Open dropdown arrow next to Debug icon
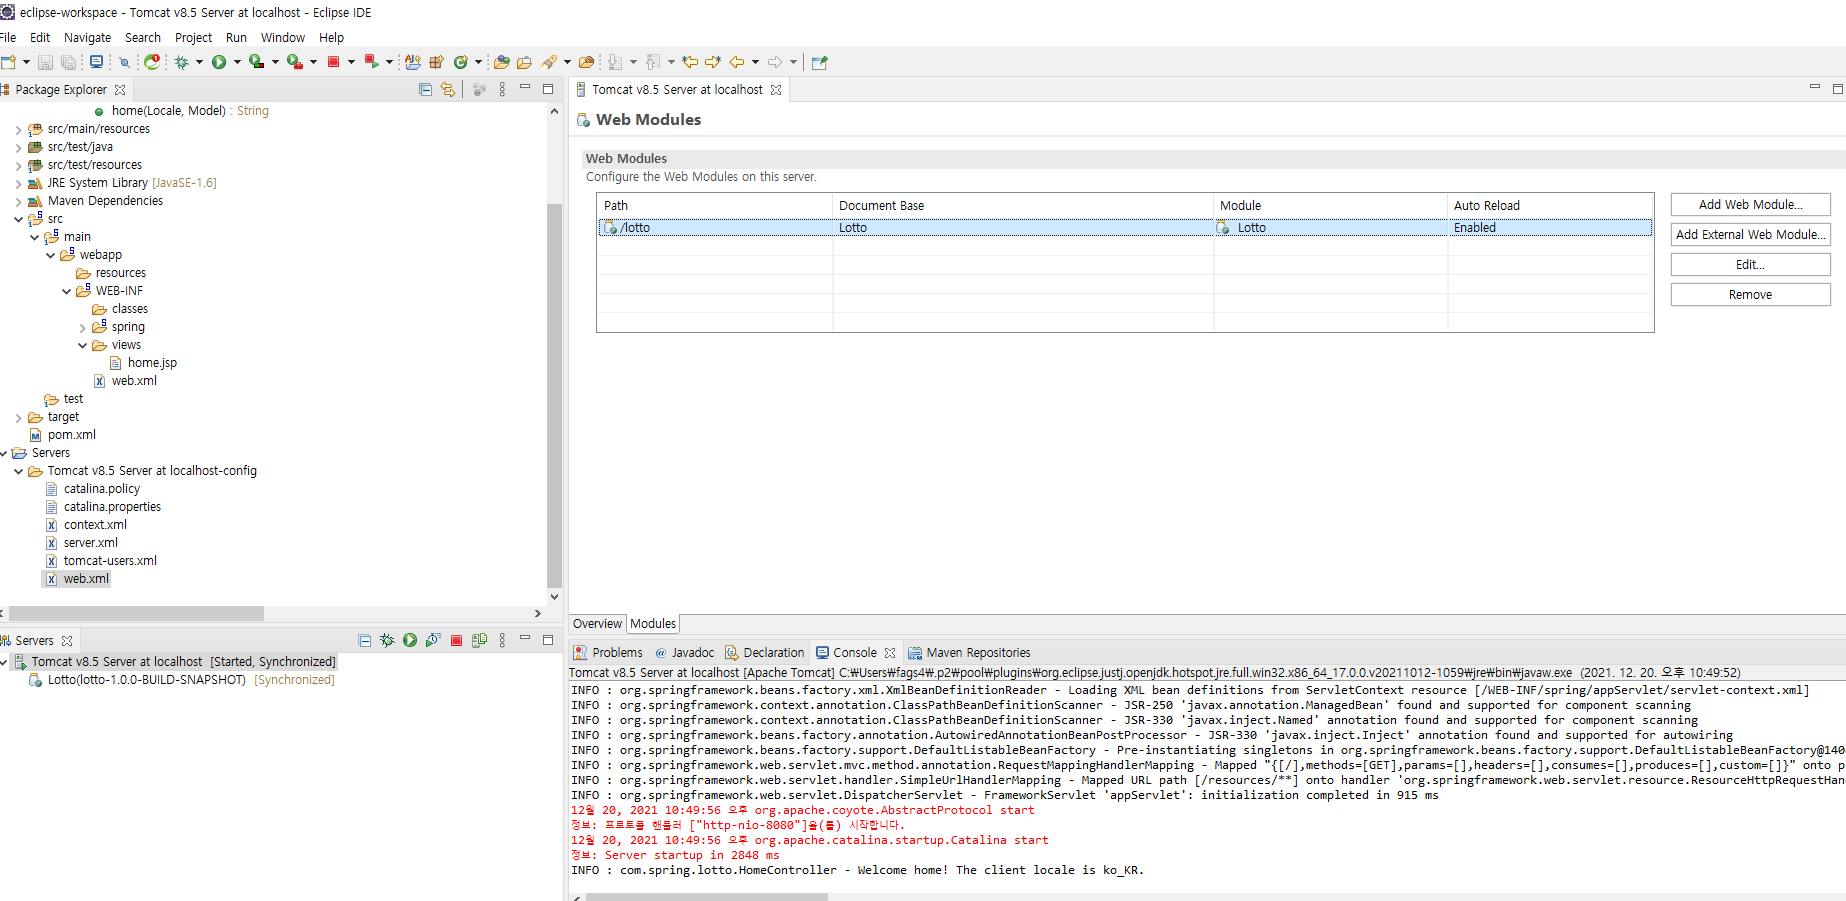The image size is (1846, 901). pyautogui.click(x=199, y=62)
